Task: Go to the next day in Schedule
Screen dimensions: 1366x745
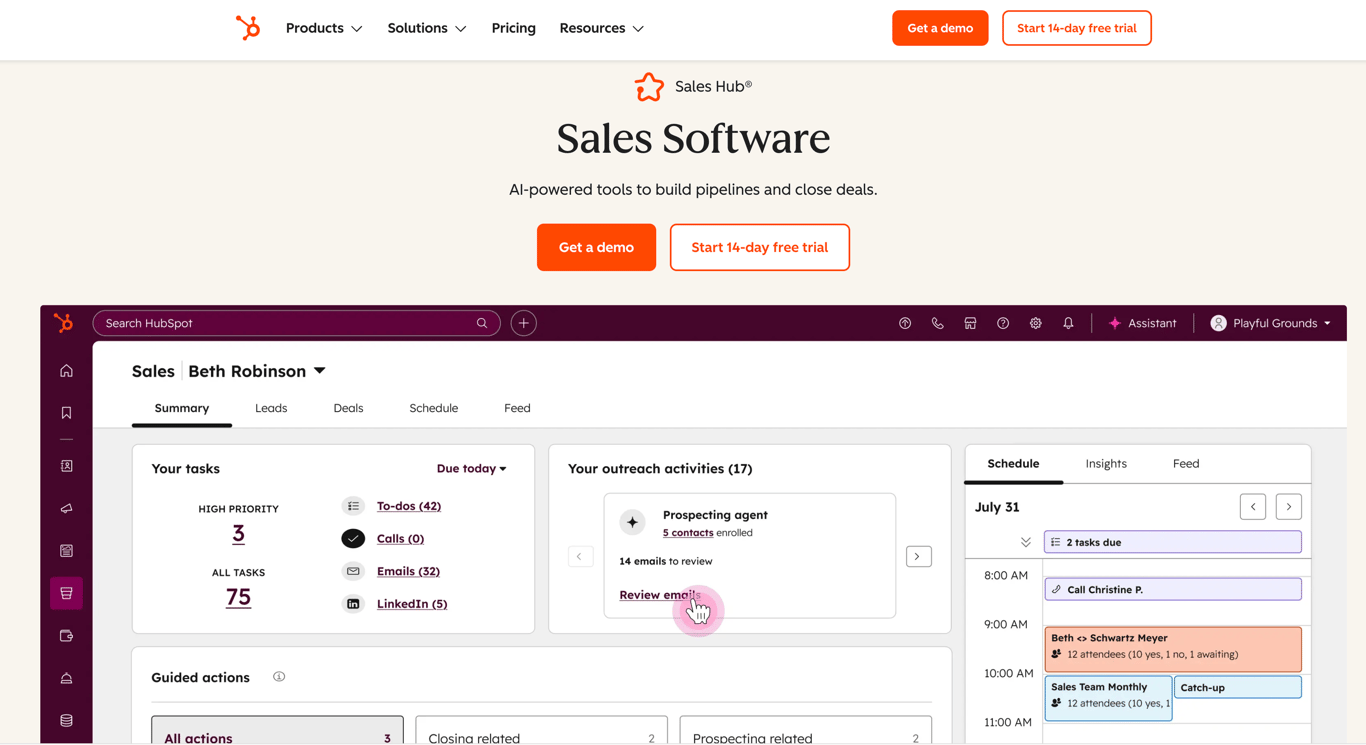Action: pyautogui.click(x=1289, y=507)
